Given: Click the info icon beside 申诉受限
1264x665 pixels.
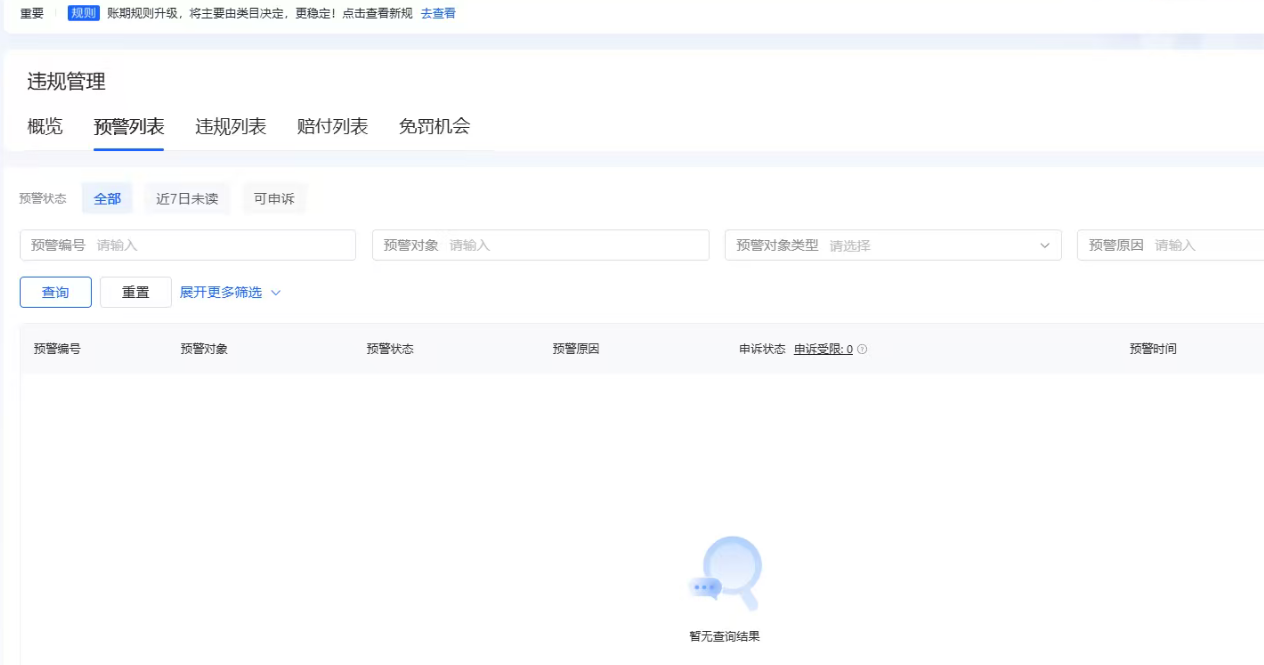Looking at the screenshot, I should [862, 349].
